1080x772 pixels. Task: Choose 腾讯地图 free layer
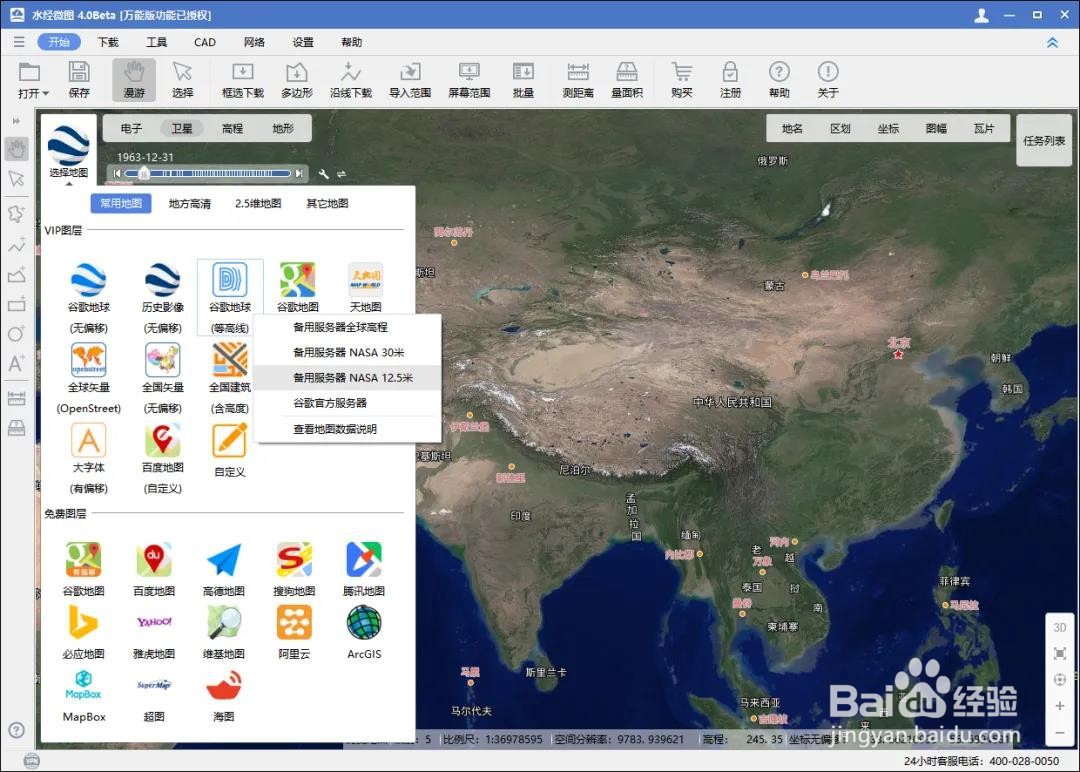[364, 569]
